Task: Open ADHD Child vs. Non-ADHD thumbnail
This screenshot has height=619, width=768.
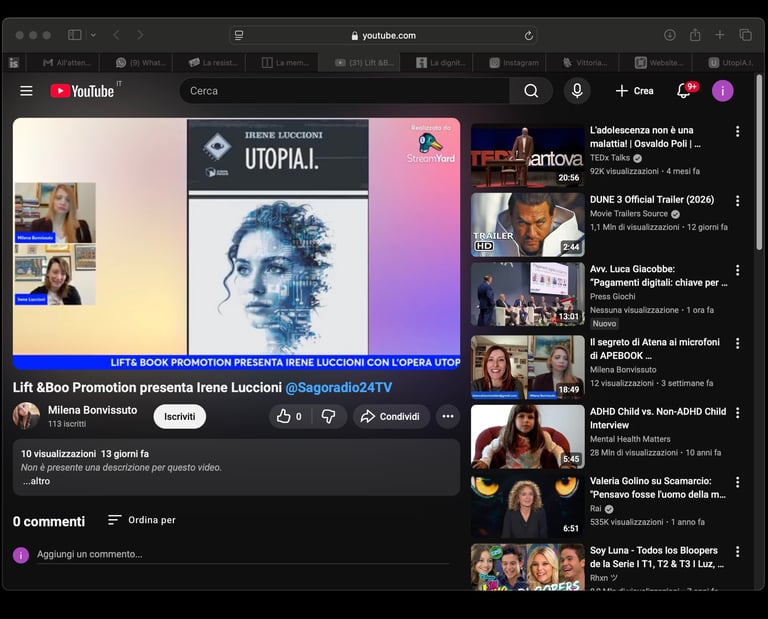Action: click(x=528, y=437)
